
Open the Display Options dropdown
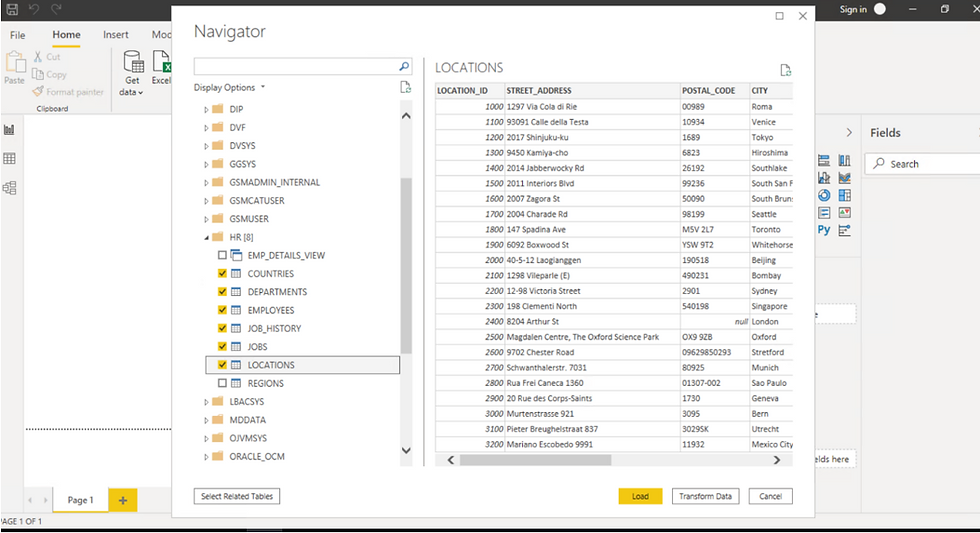click(x=229, y=87)
